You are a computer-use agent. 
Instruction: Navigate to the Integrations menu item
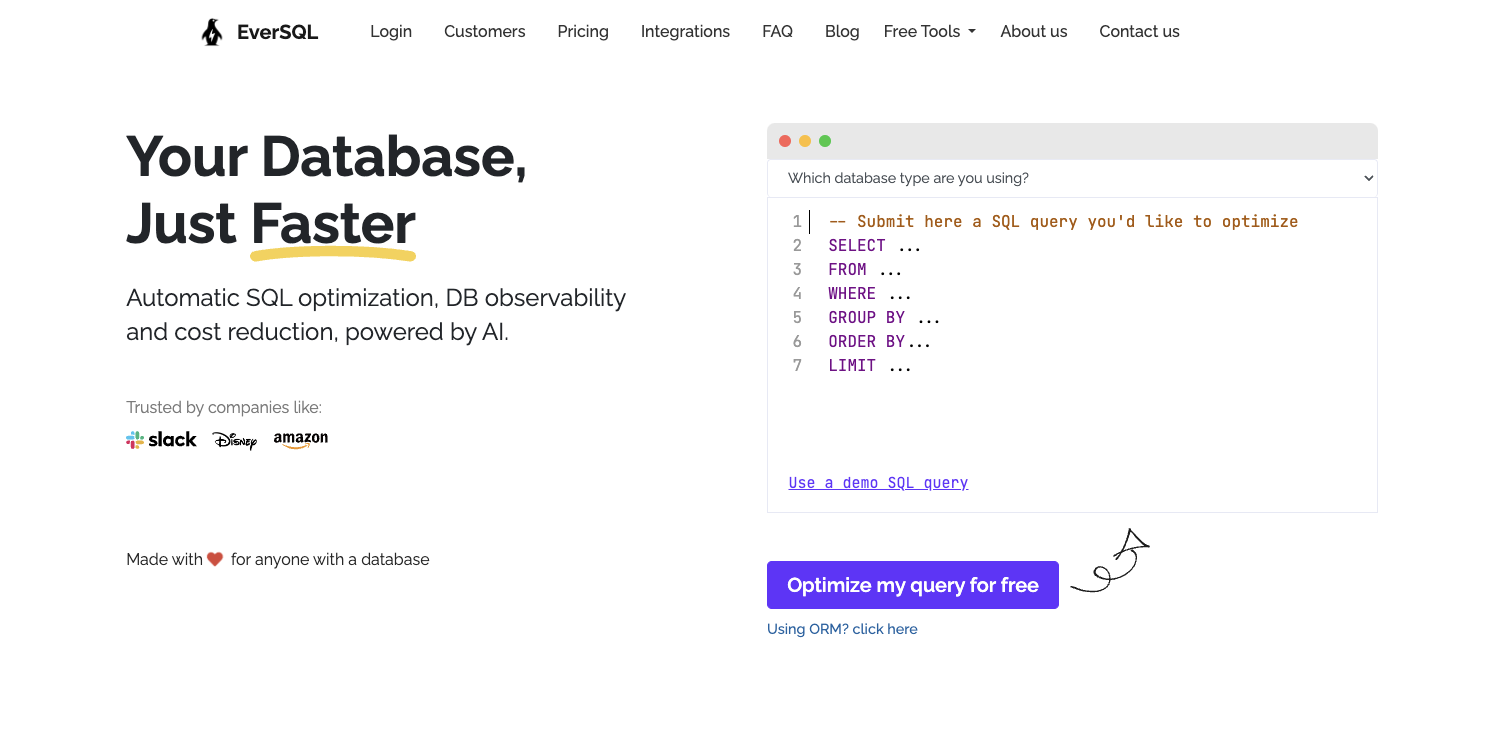(x=685, y=31)
